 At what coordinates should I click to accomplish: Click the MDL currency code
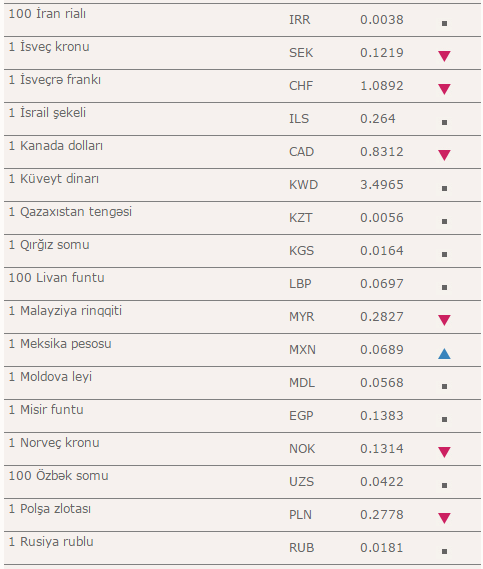pos(302,382)
